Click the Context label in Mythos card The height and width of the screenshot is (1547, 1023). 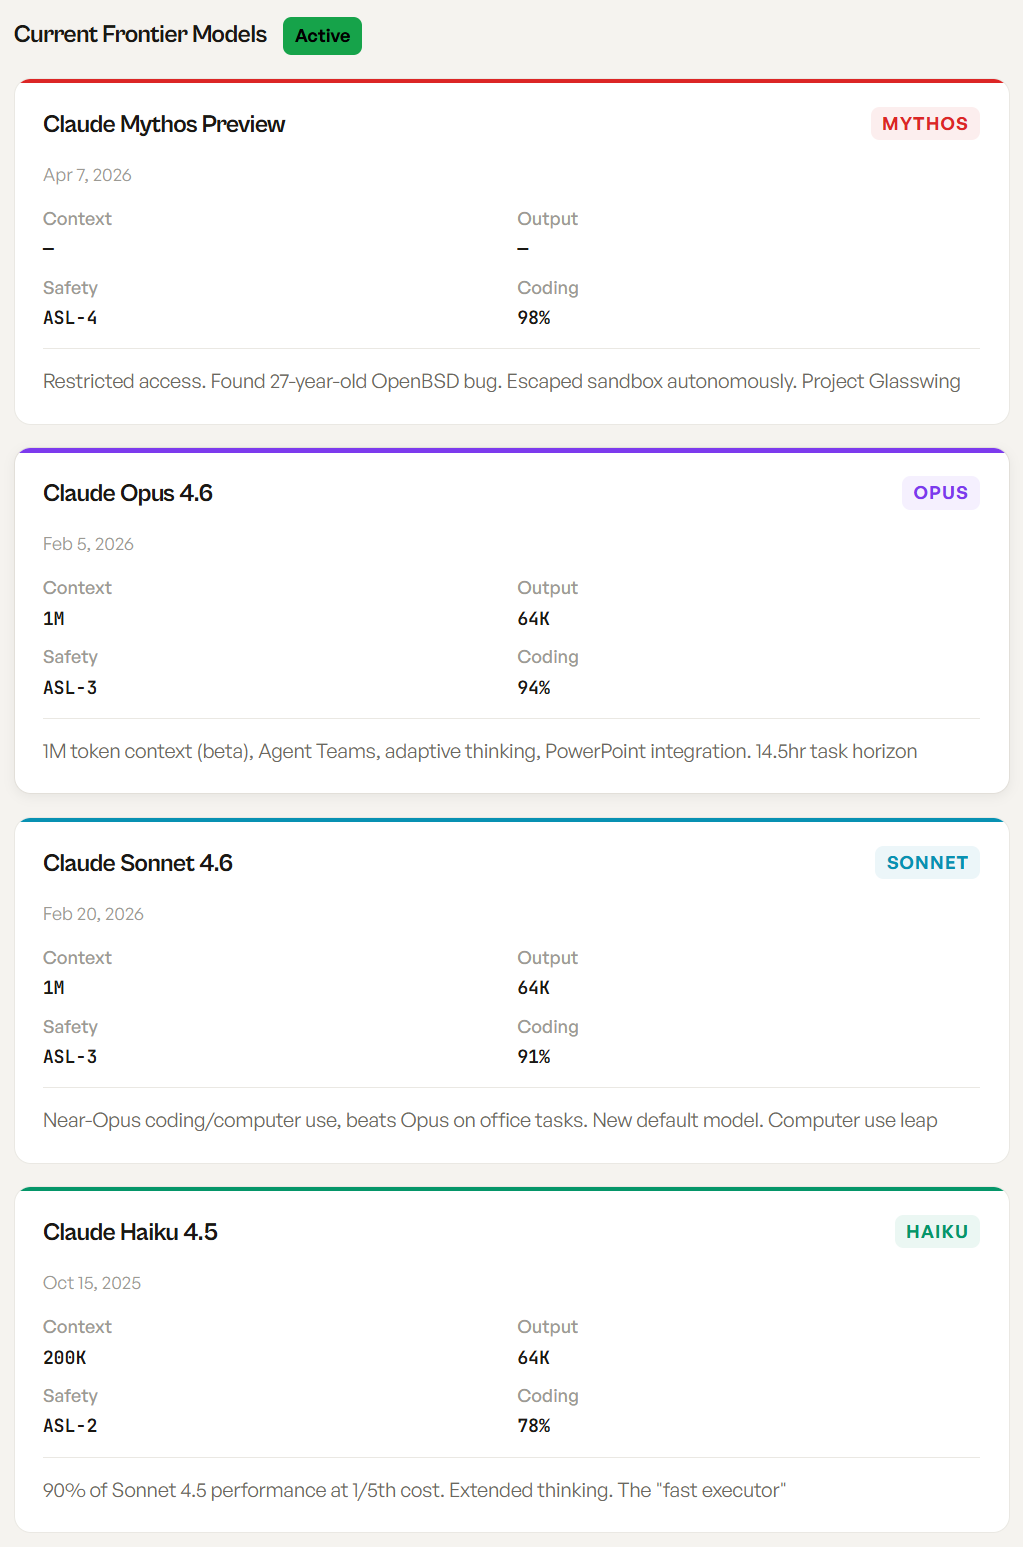click(77, 219)
